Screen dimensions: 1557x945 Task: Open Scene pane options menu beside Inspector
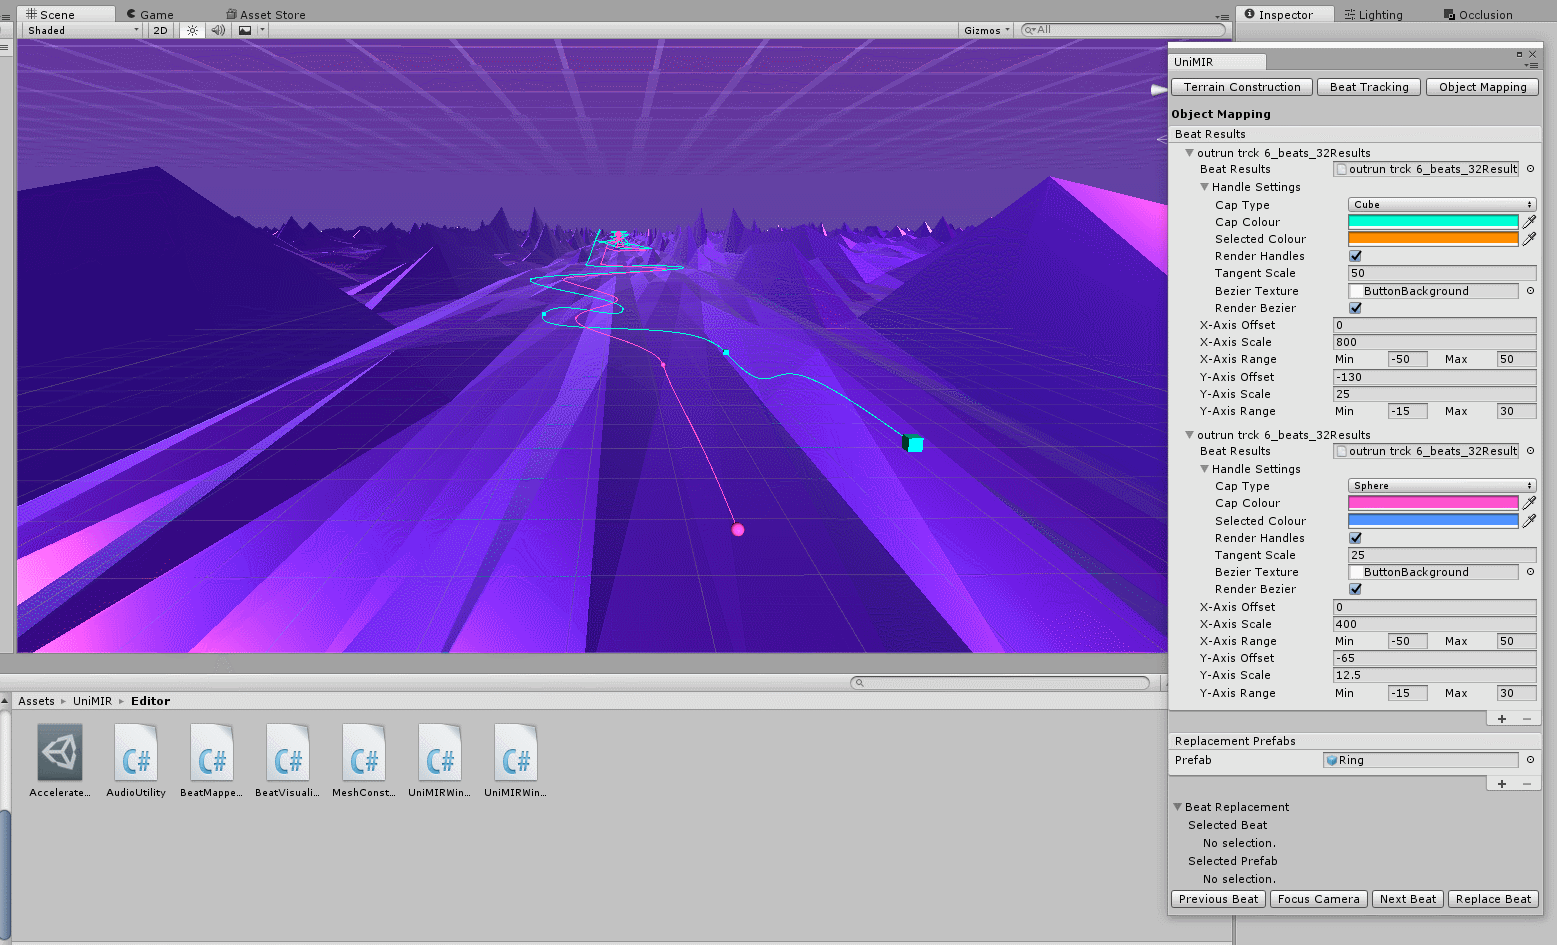point(1222,17)
